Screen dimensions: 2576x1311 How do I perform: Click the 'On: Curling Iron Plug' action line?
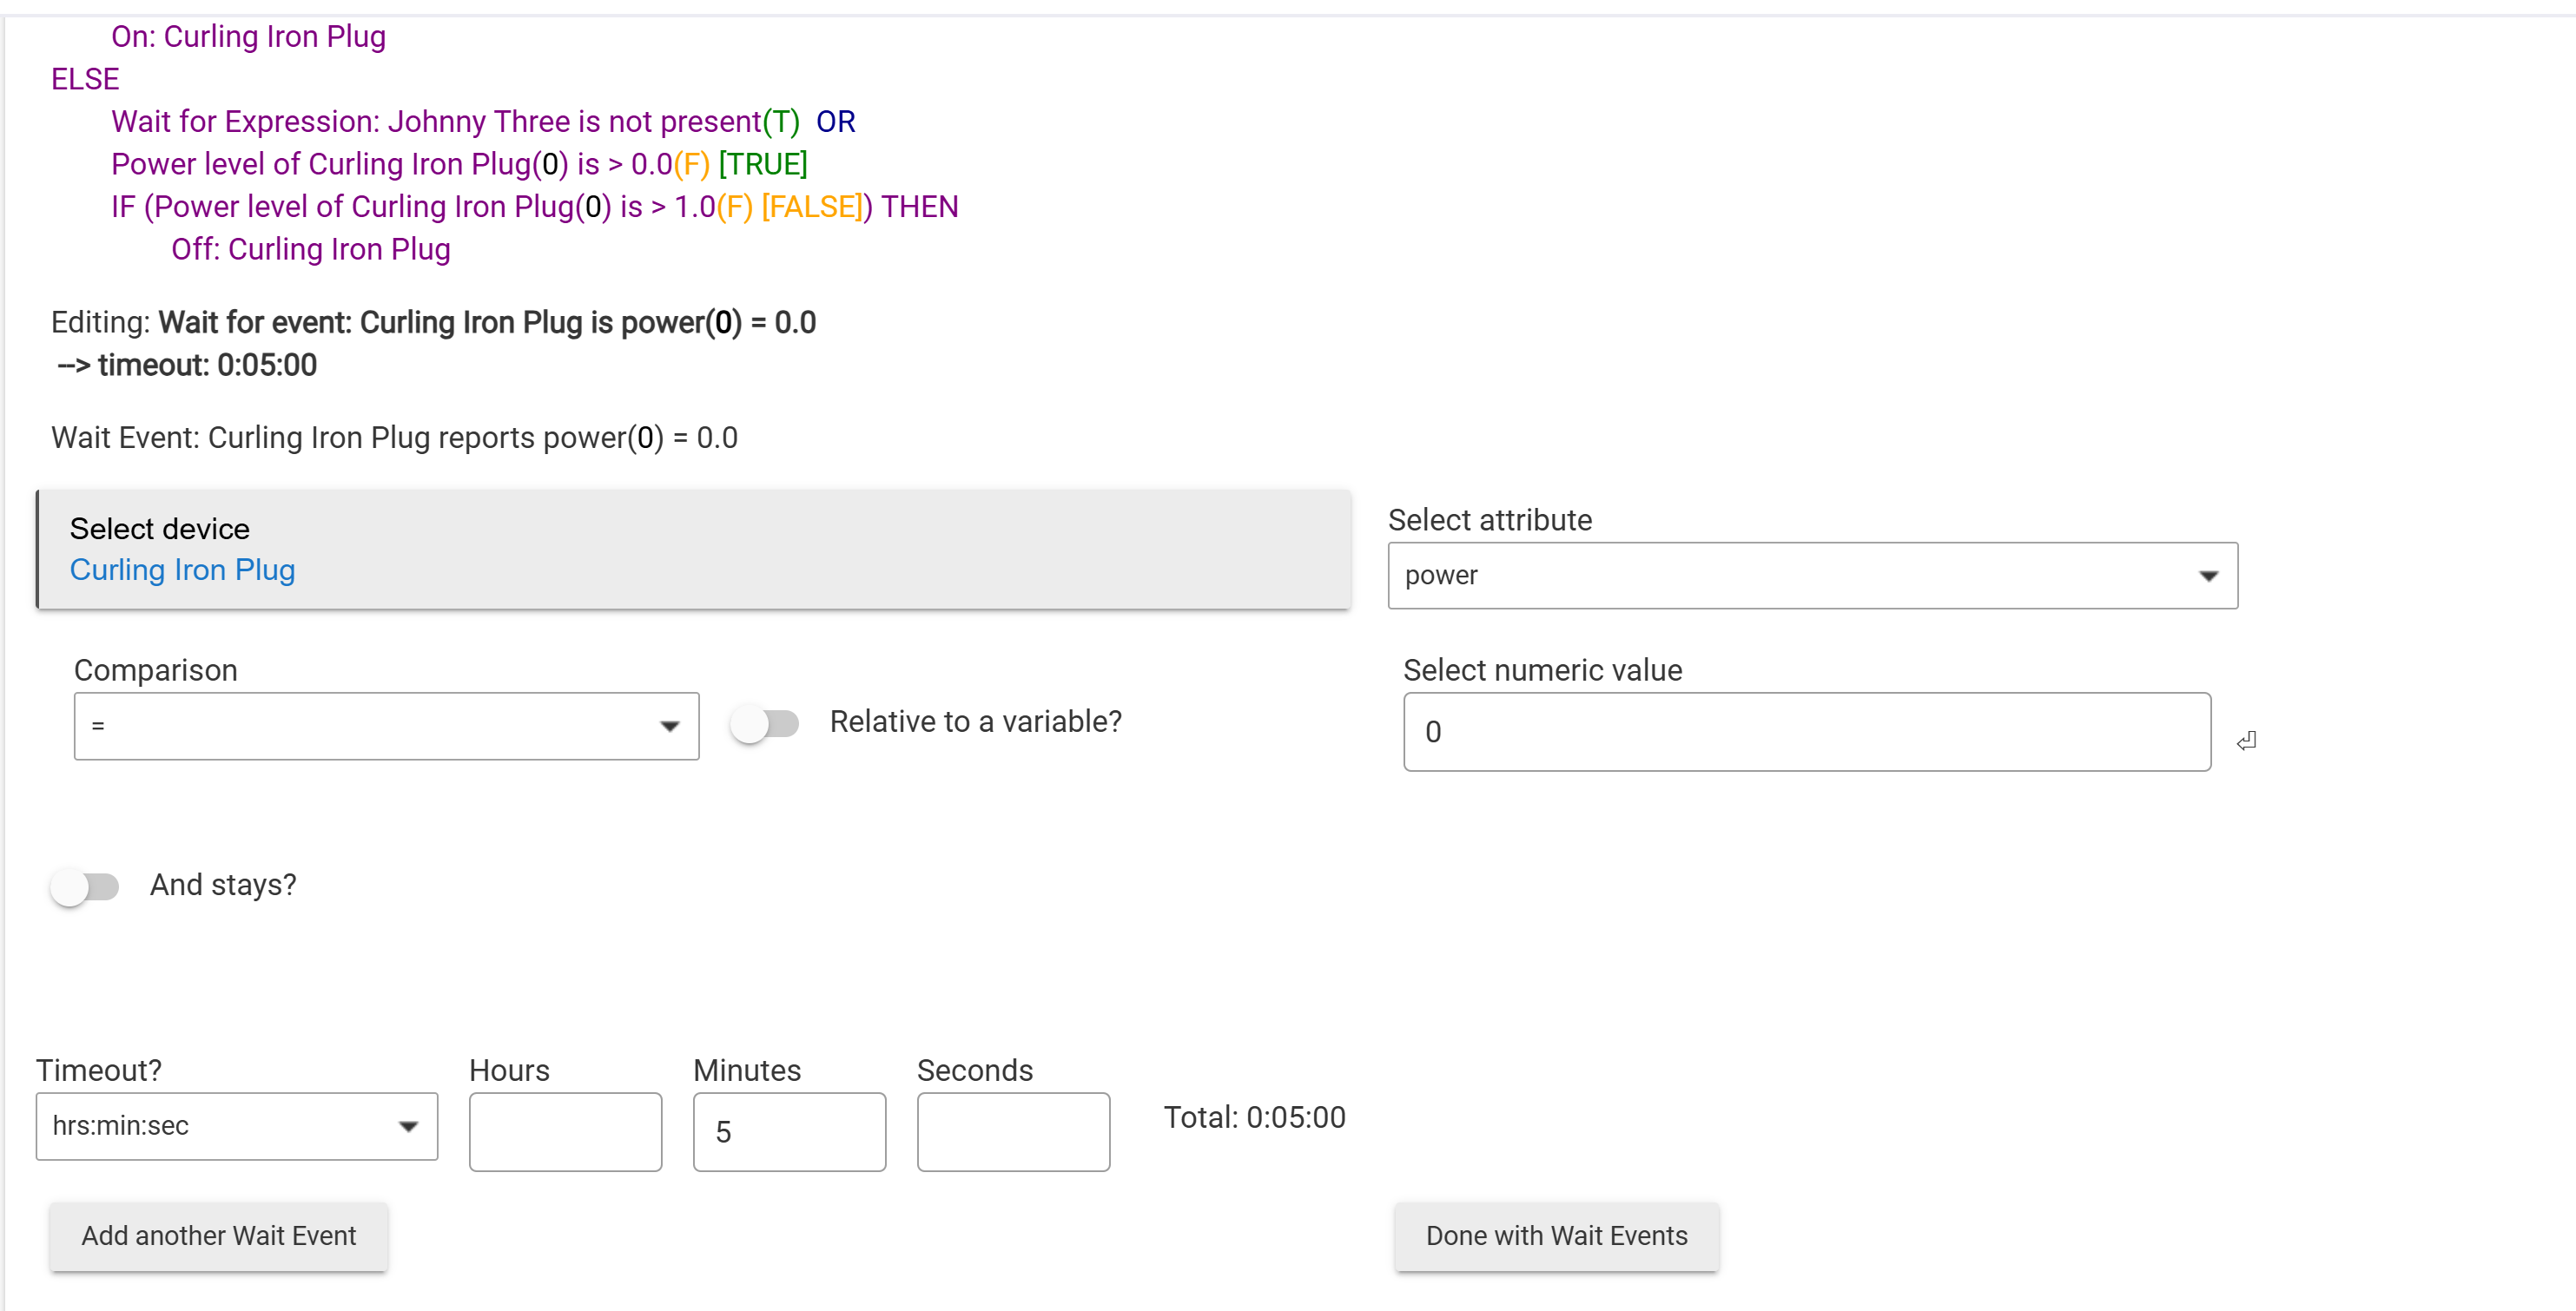[x=248, y=37]
